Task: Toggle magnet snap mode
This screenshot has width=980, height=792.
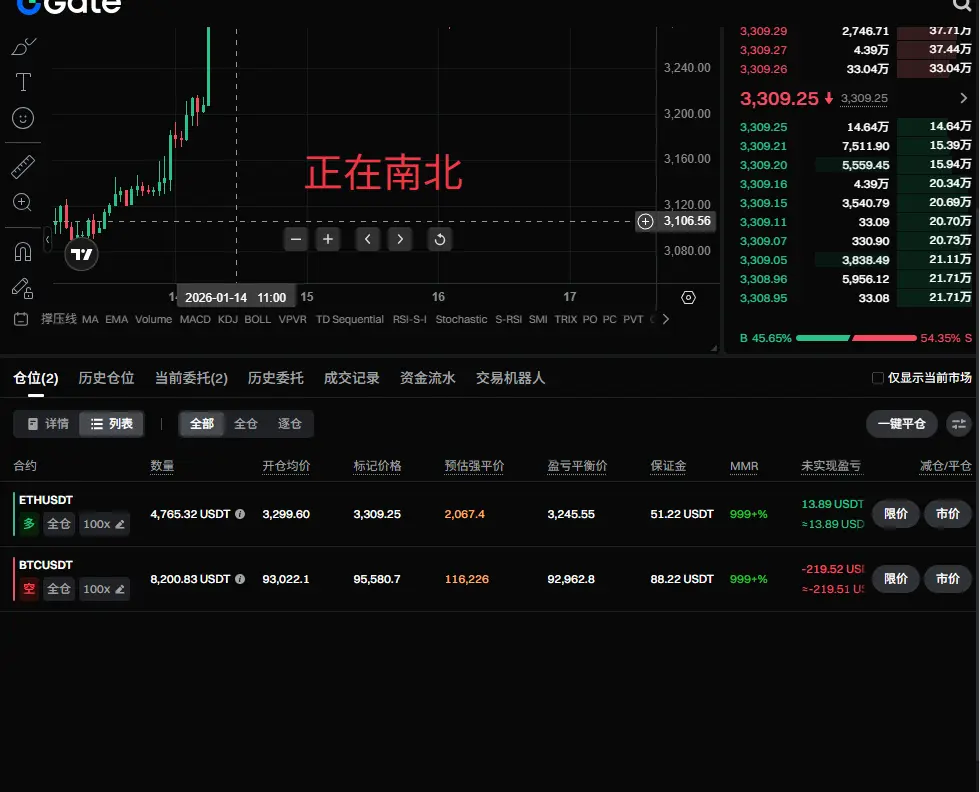Action: click(22, 252)
